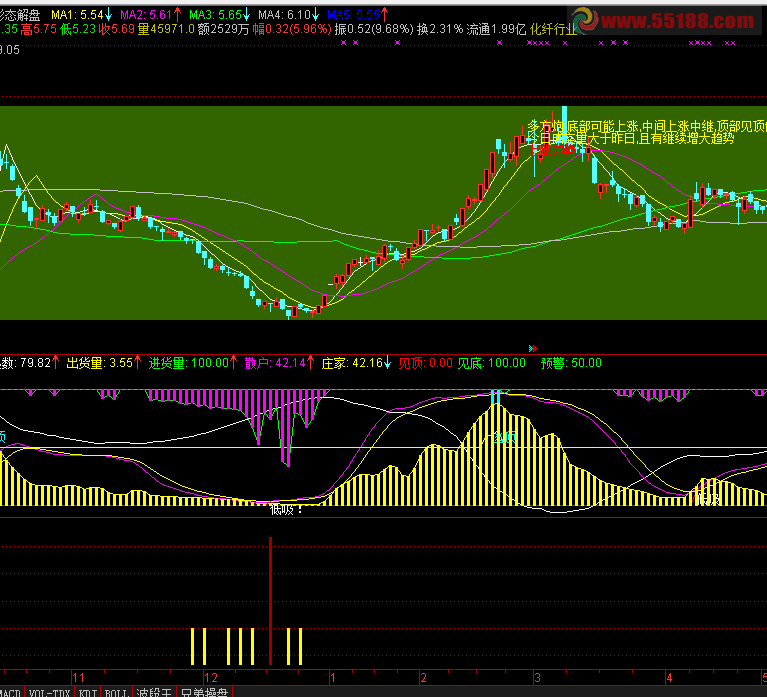
Task: Click the 收5.69 close price readout
Action: (116, 29)
